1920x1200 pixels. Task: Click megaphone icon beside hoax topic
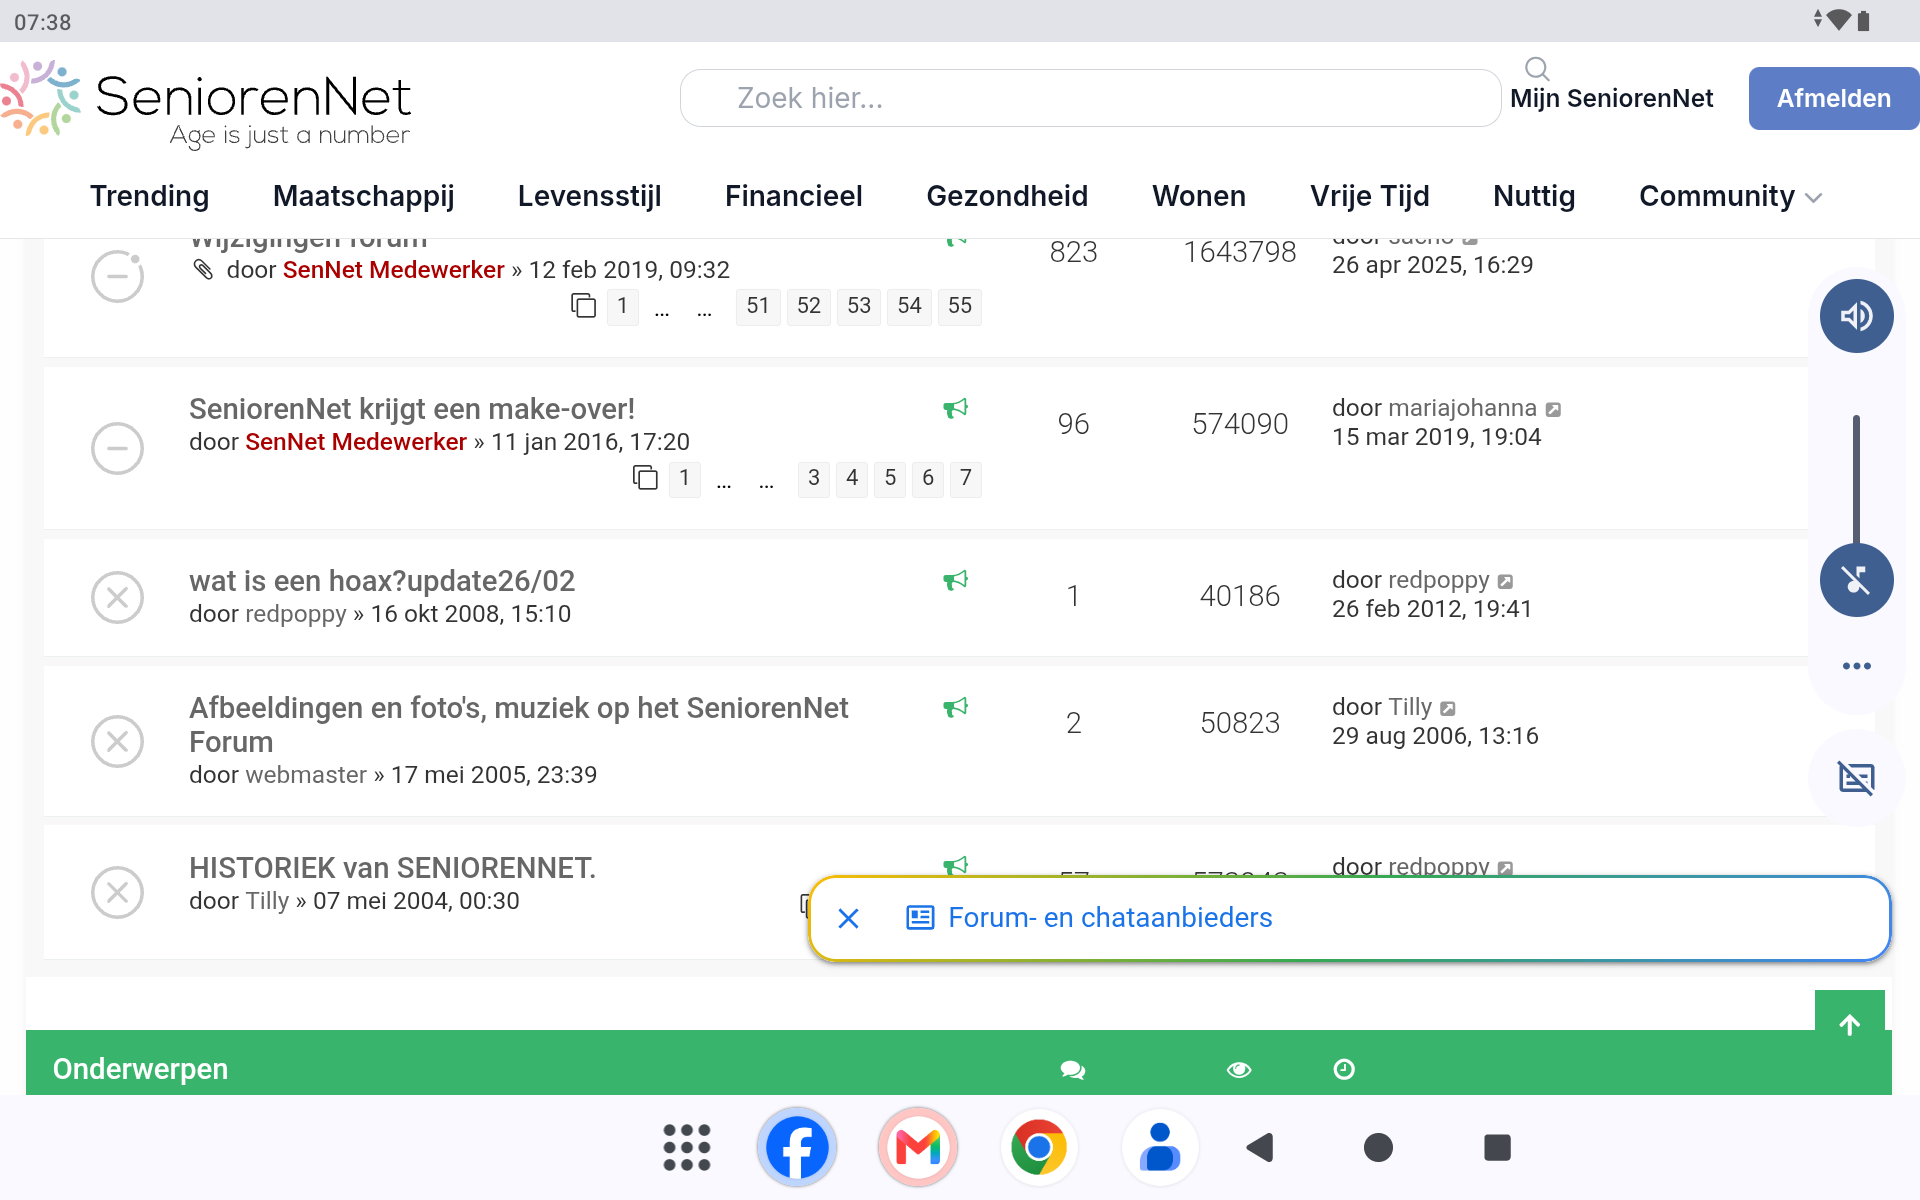coord(956,580)
